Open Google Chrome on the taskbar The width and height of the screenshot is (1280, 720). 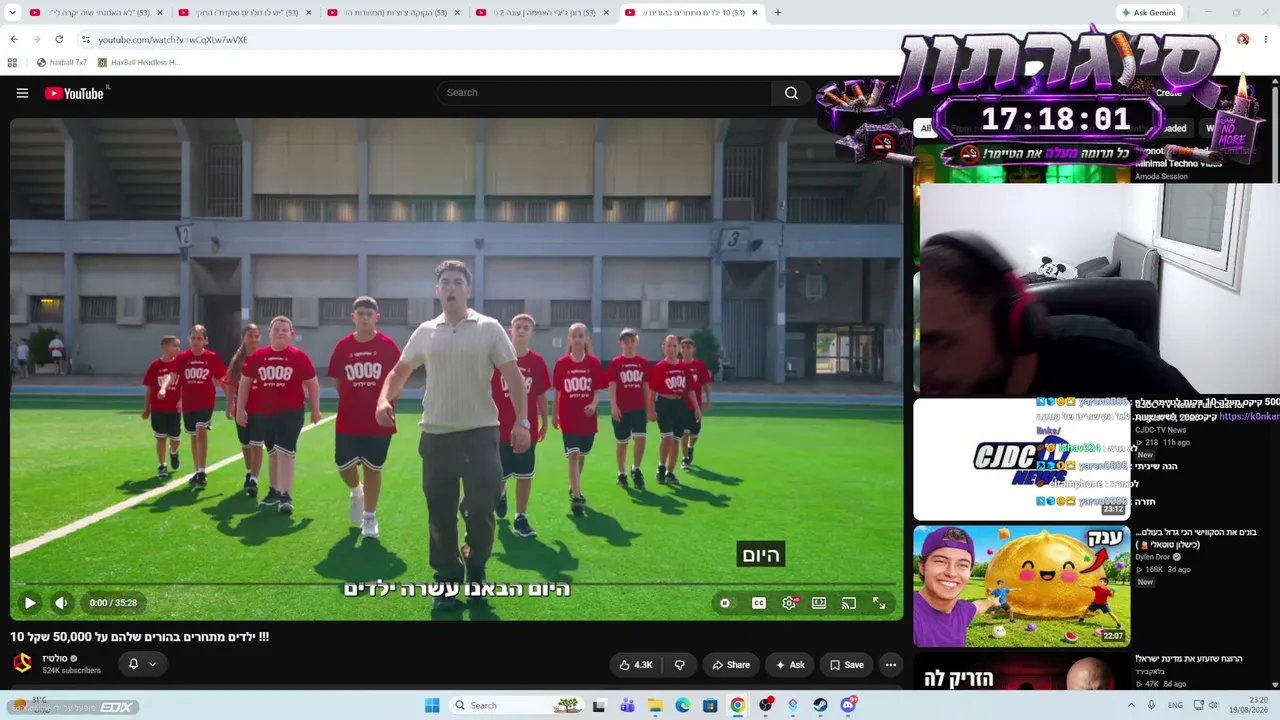(737, 706)
